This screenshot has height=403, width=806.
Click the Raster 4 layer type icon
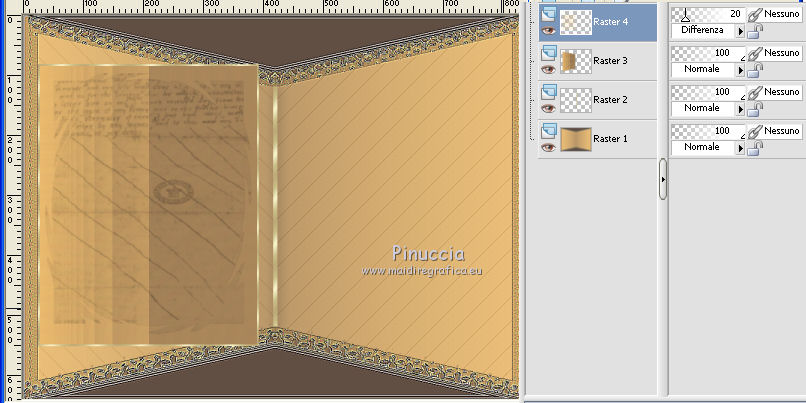(549, 13)
